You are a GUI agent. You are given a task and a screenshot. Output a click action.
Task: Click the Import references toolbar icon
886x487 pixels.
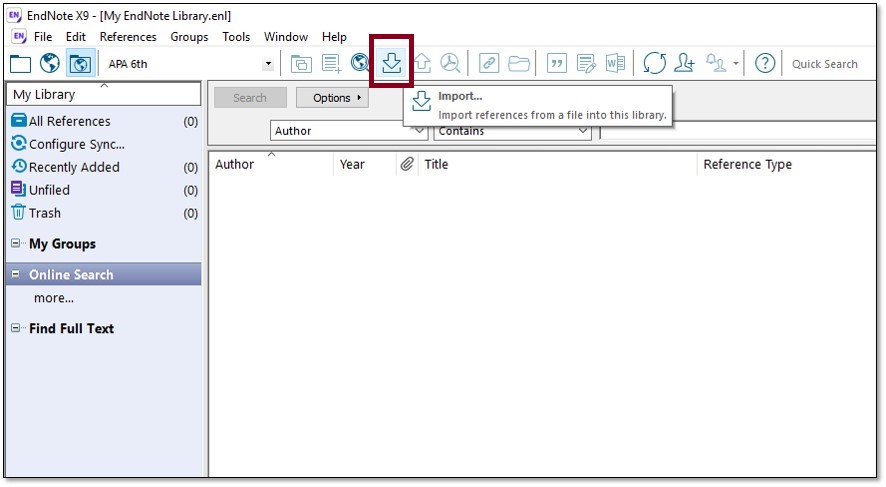click(x=391, y=63)
